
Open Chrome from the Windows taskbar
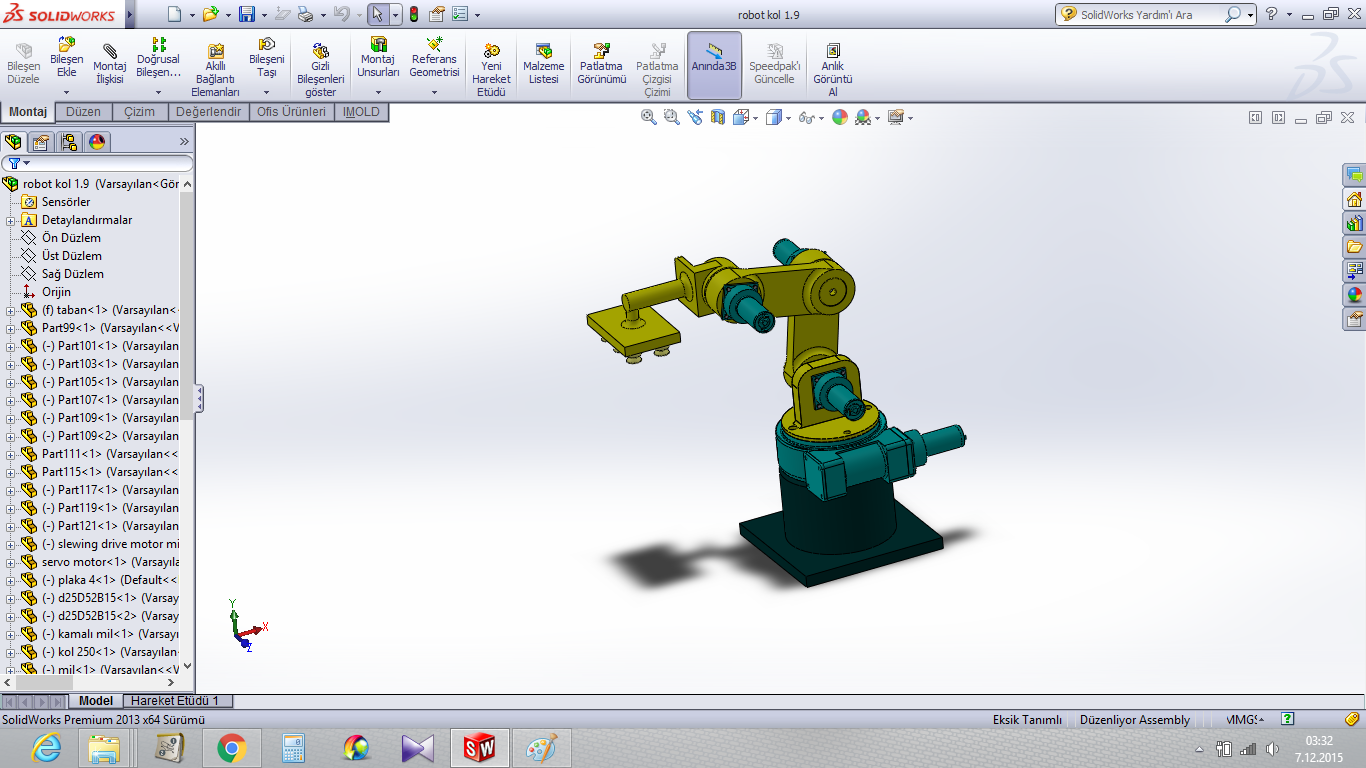[x=232, y=748]
